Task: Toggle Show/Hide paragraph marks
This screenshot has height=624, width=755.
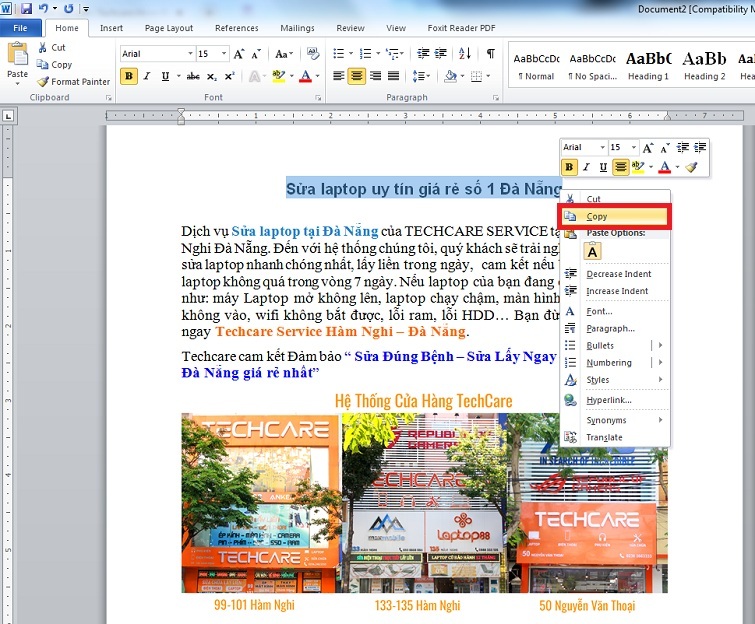Action: click(490, 53)
